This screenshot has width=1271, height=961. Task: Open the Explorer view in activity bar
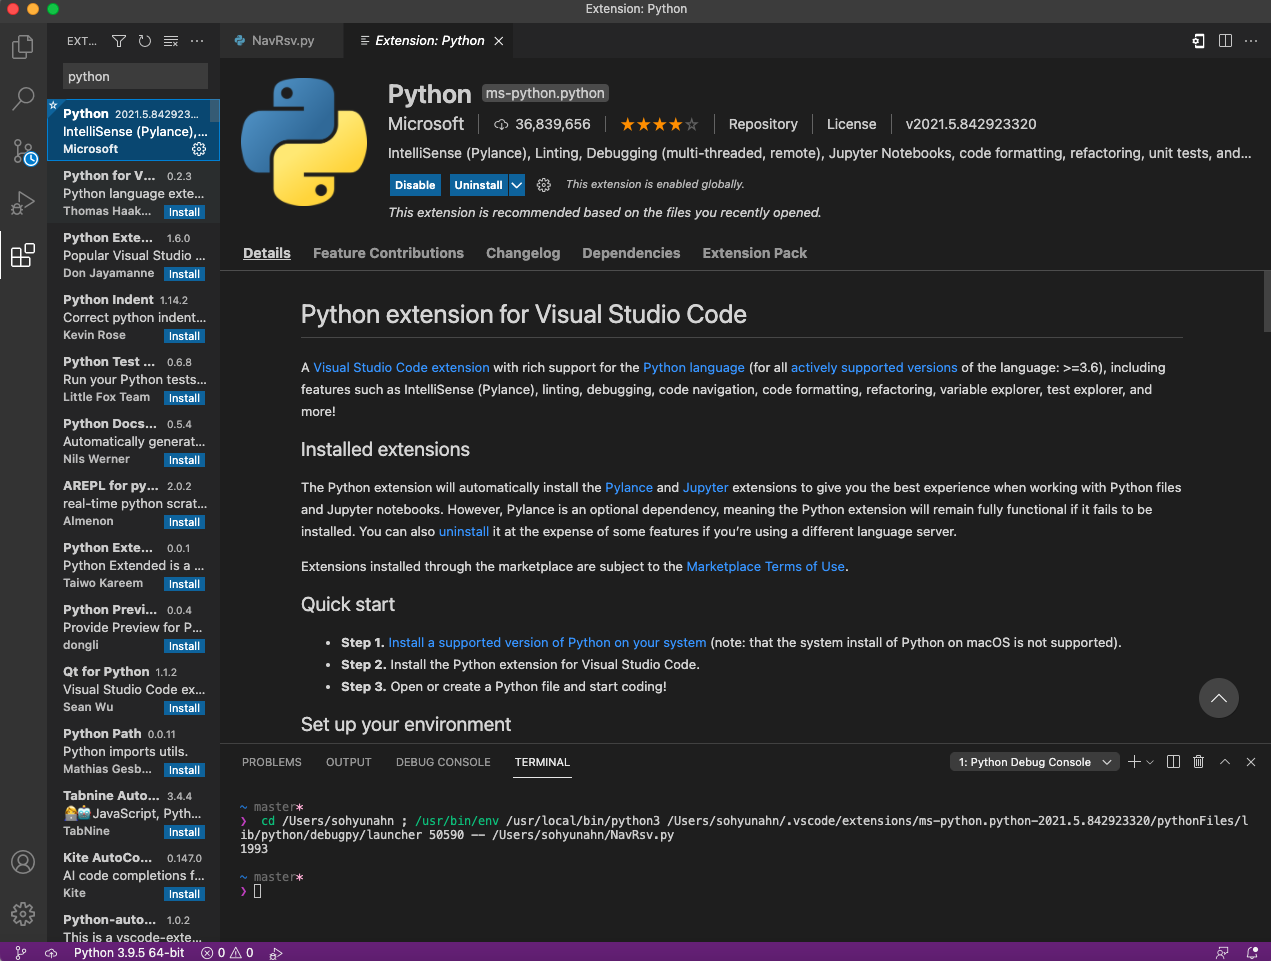click(23, 47)
